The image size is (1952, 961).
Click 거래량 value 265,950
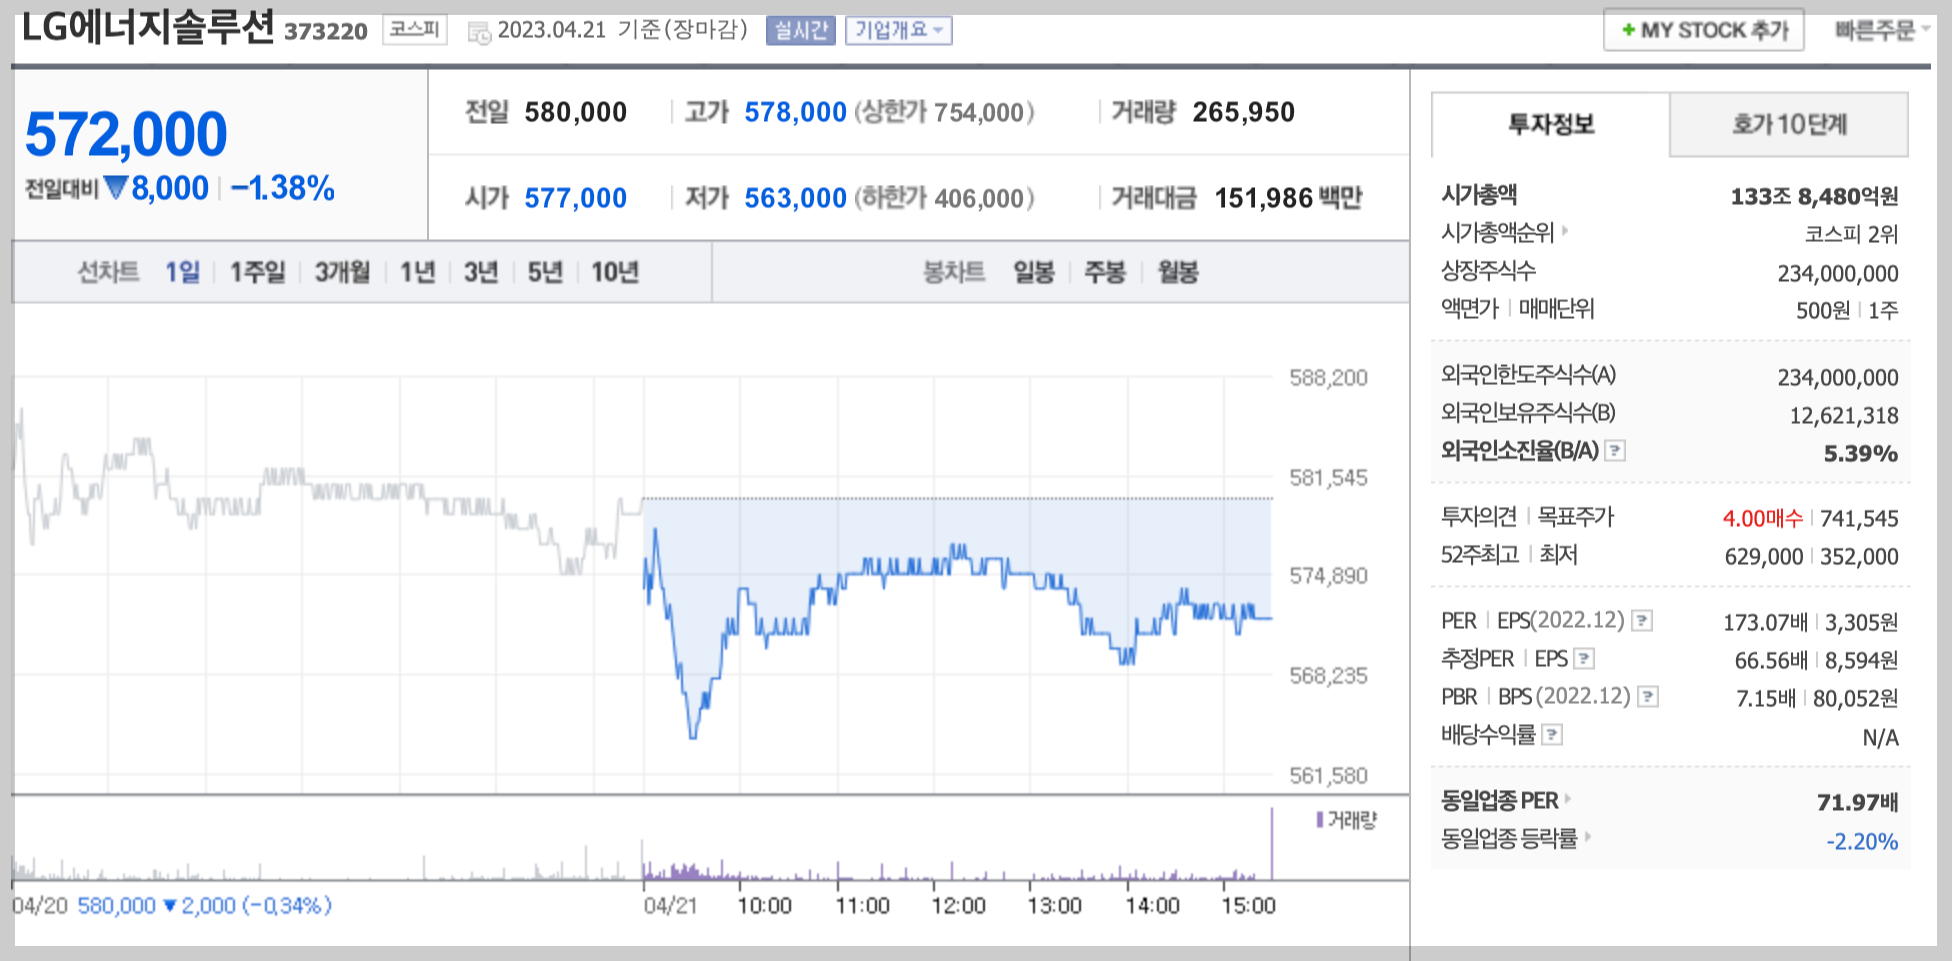(x=1243, y=112)
